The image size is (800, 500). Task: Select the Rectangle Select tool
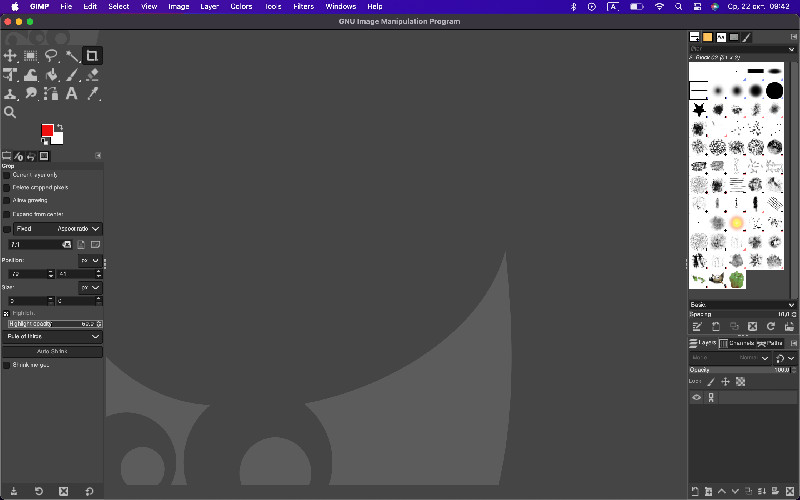[x=31, y=56]
